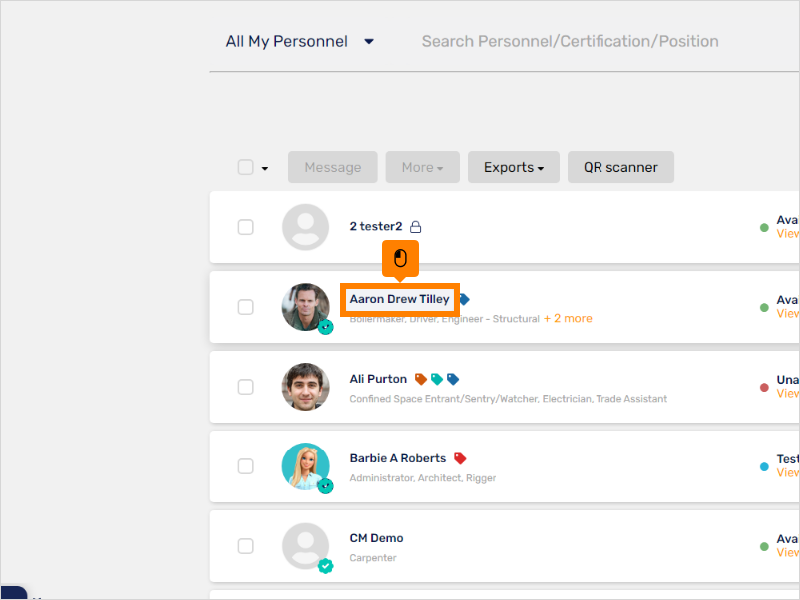
Task: Expand the + 2 more positions for Aaron Drew Tilley
Action: click(x=569, y=317)
